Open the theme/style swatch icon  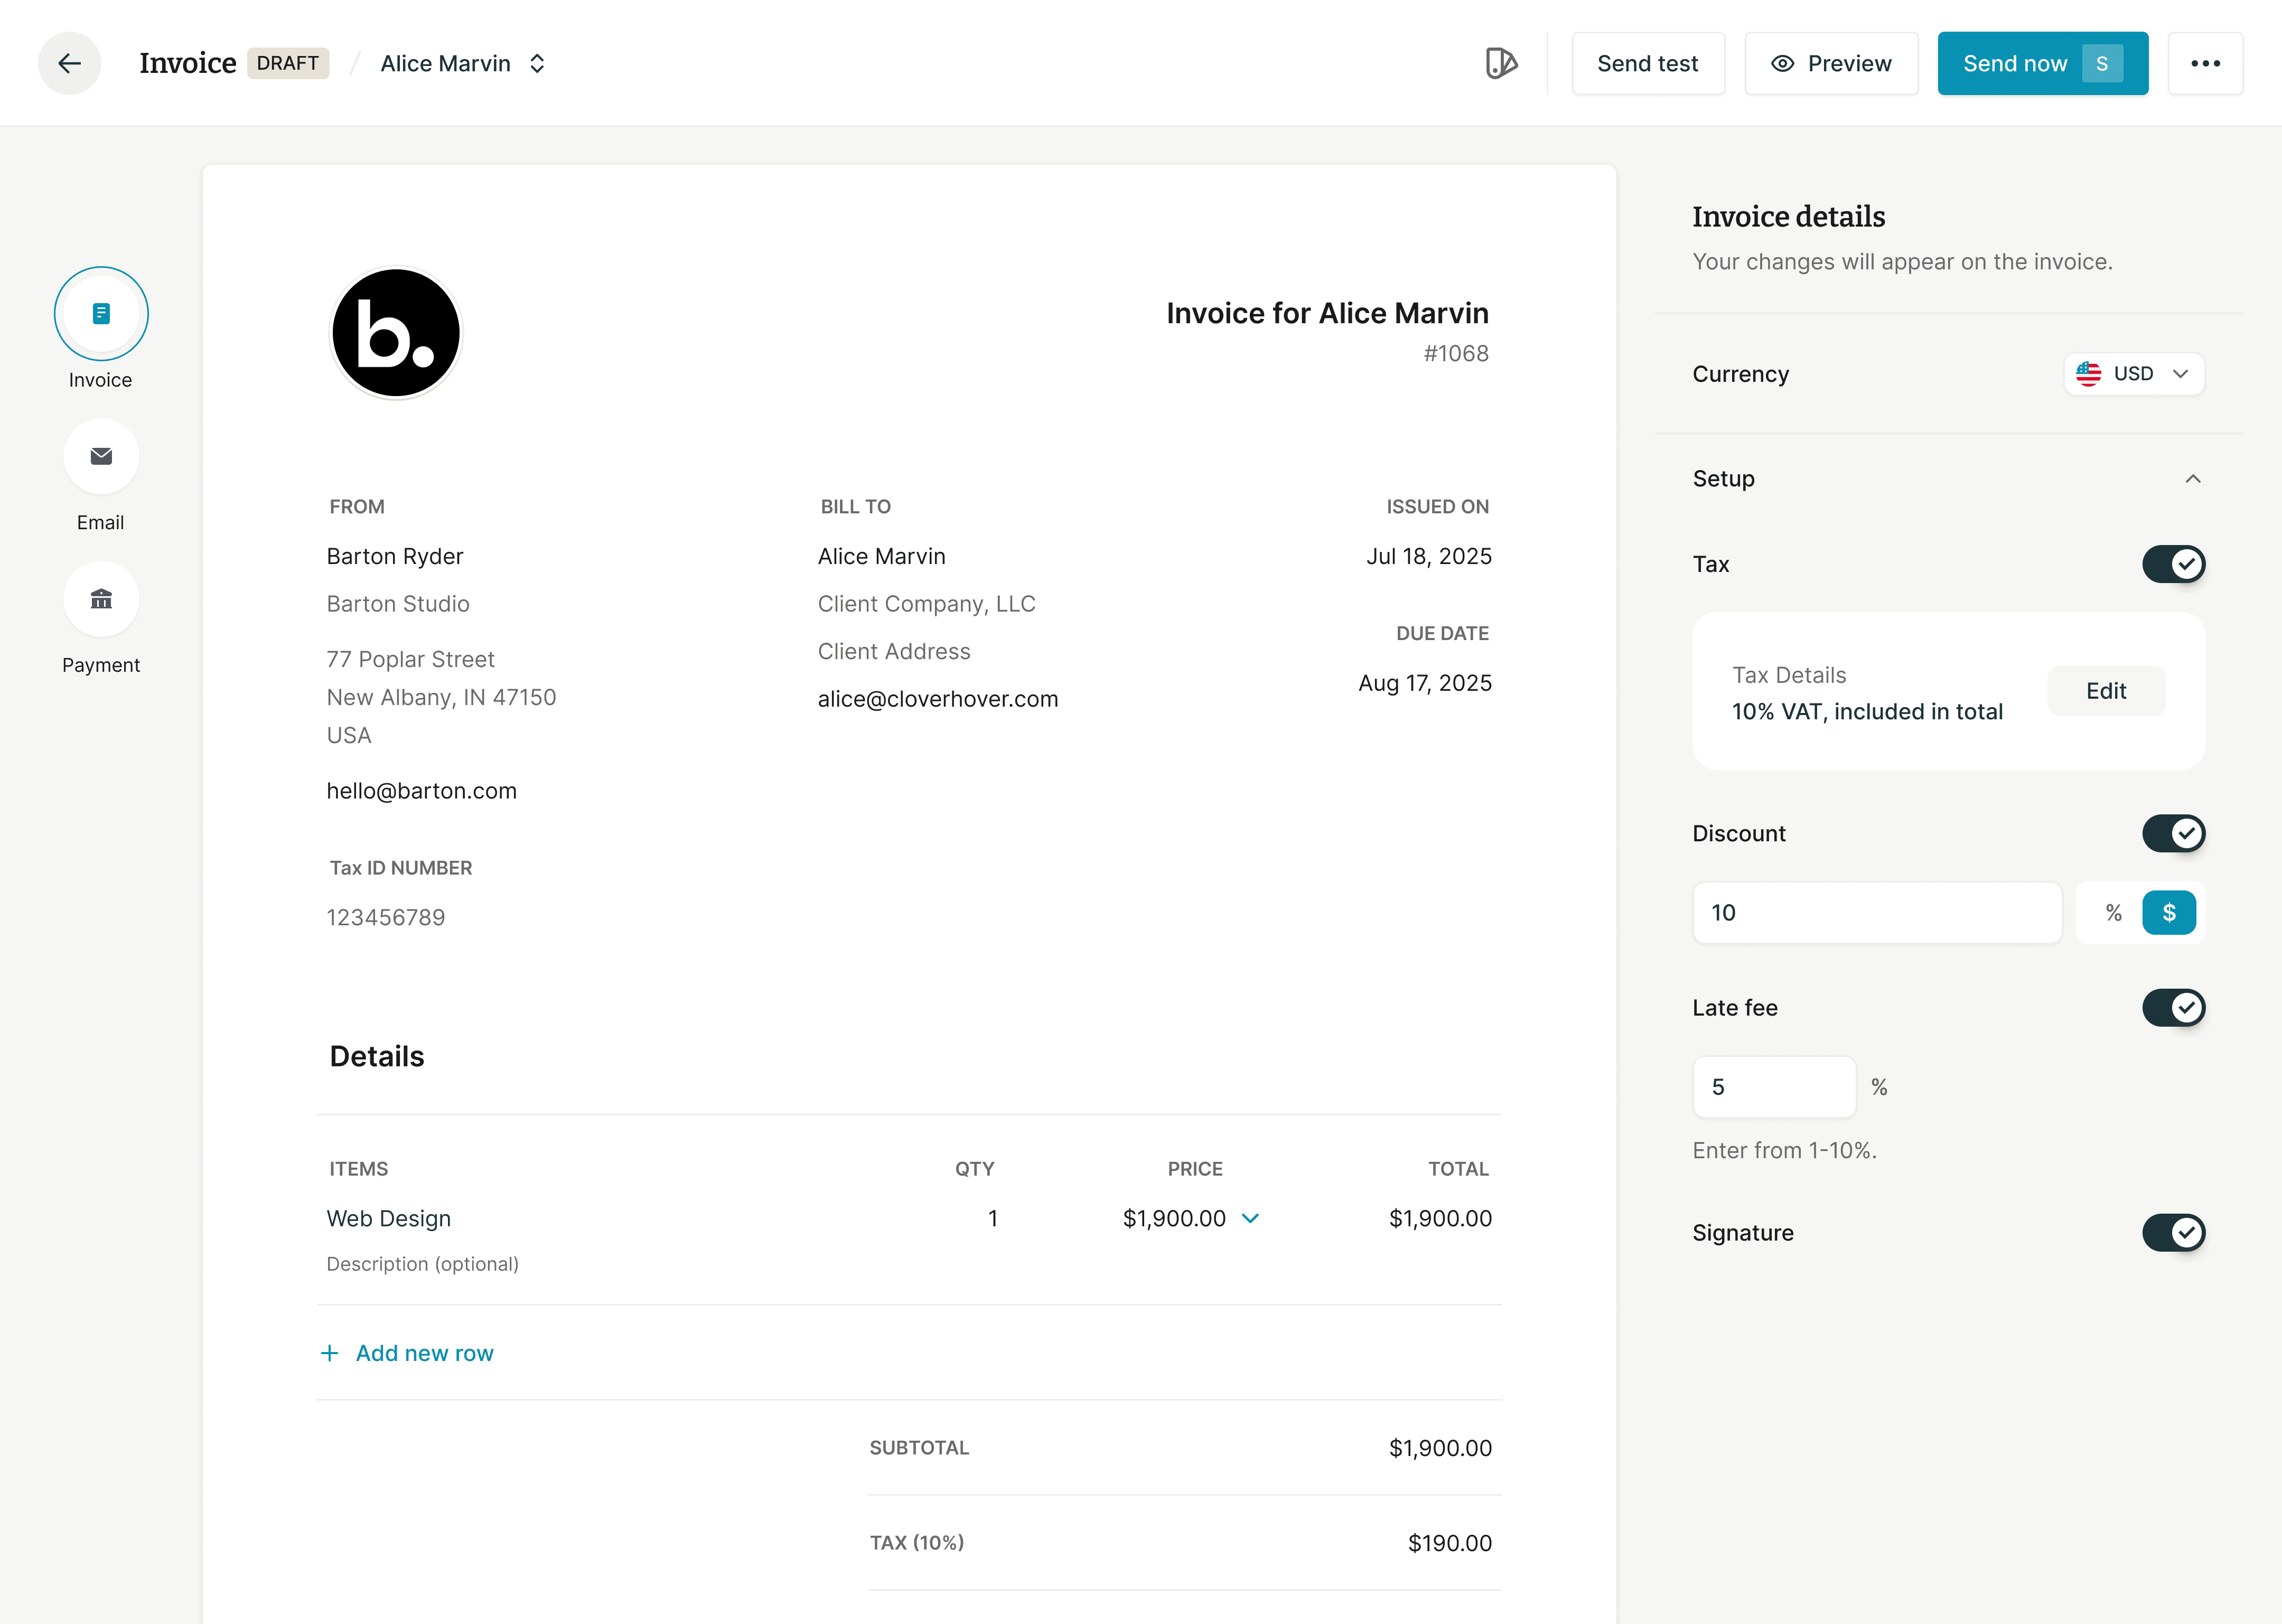1501,63
